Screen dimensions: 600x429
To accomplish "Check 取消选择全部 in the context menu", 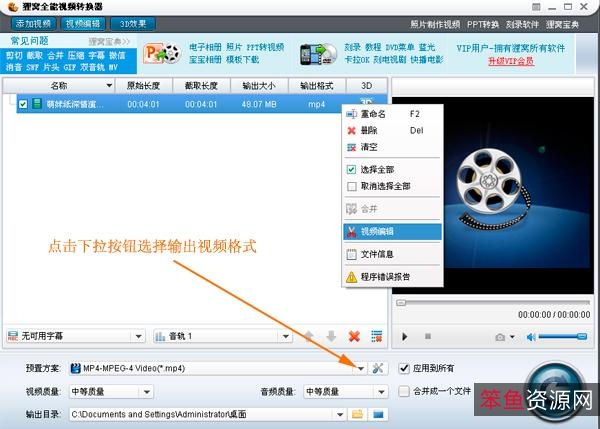I will pos(393,186).
